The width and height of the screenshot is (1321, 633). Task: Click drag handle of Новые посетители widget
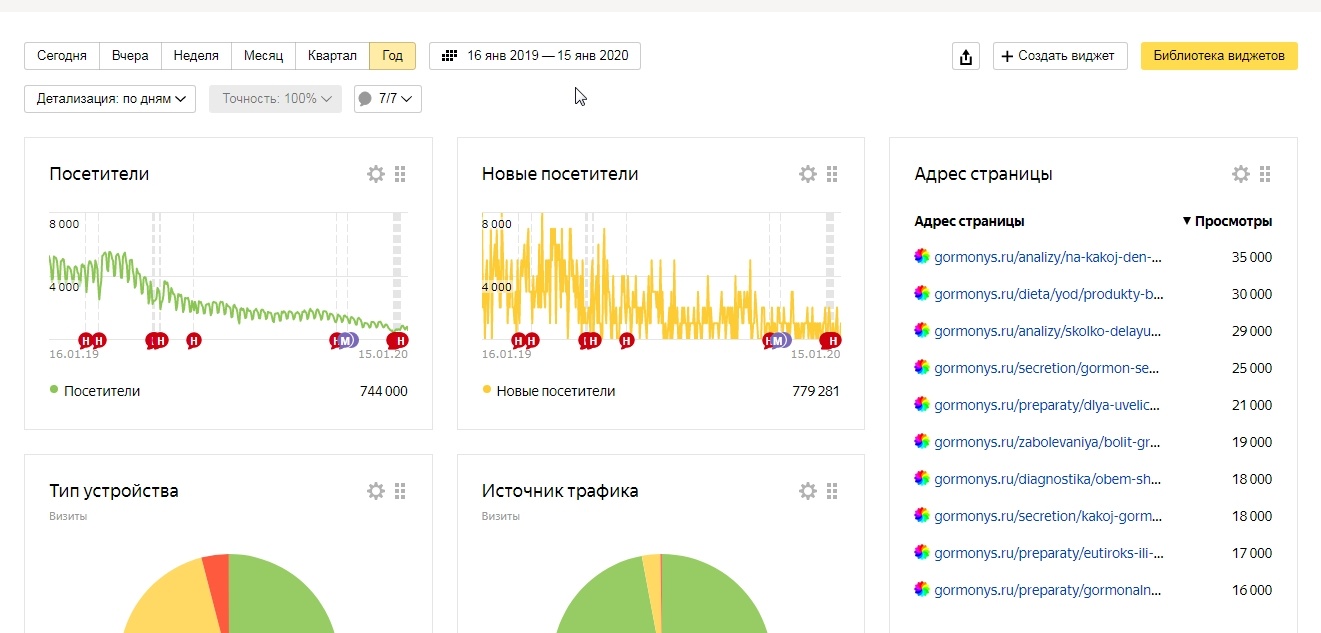click(x=832, y=174)
